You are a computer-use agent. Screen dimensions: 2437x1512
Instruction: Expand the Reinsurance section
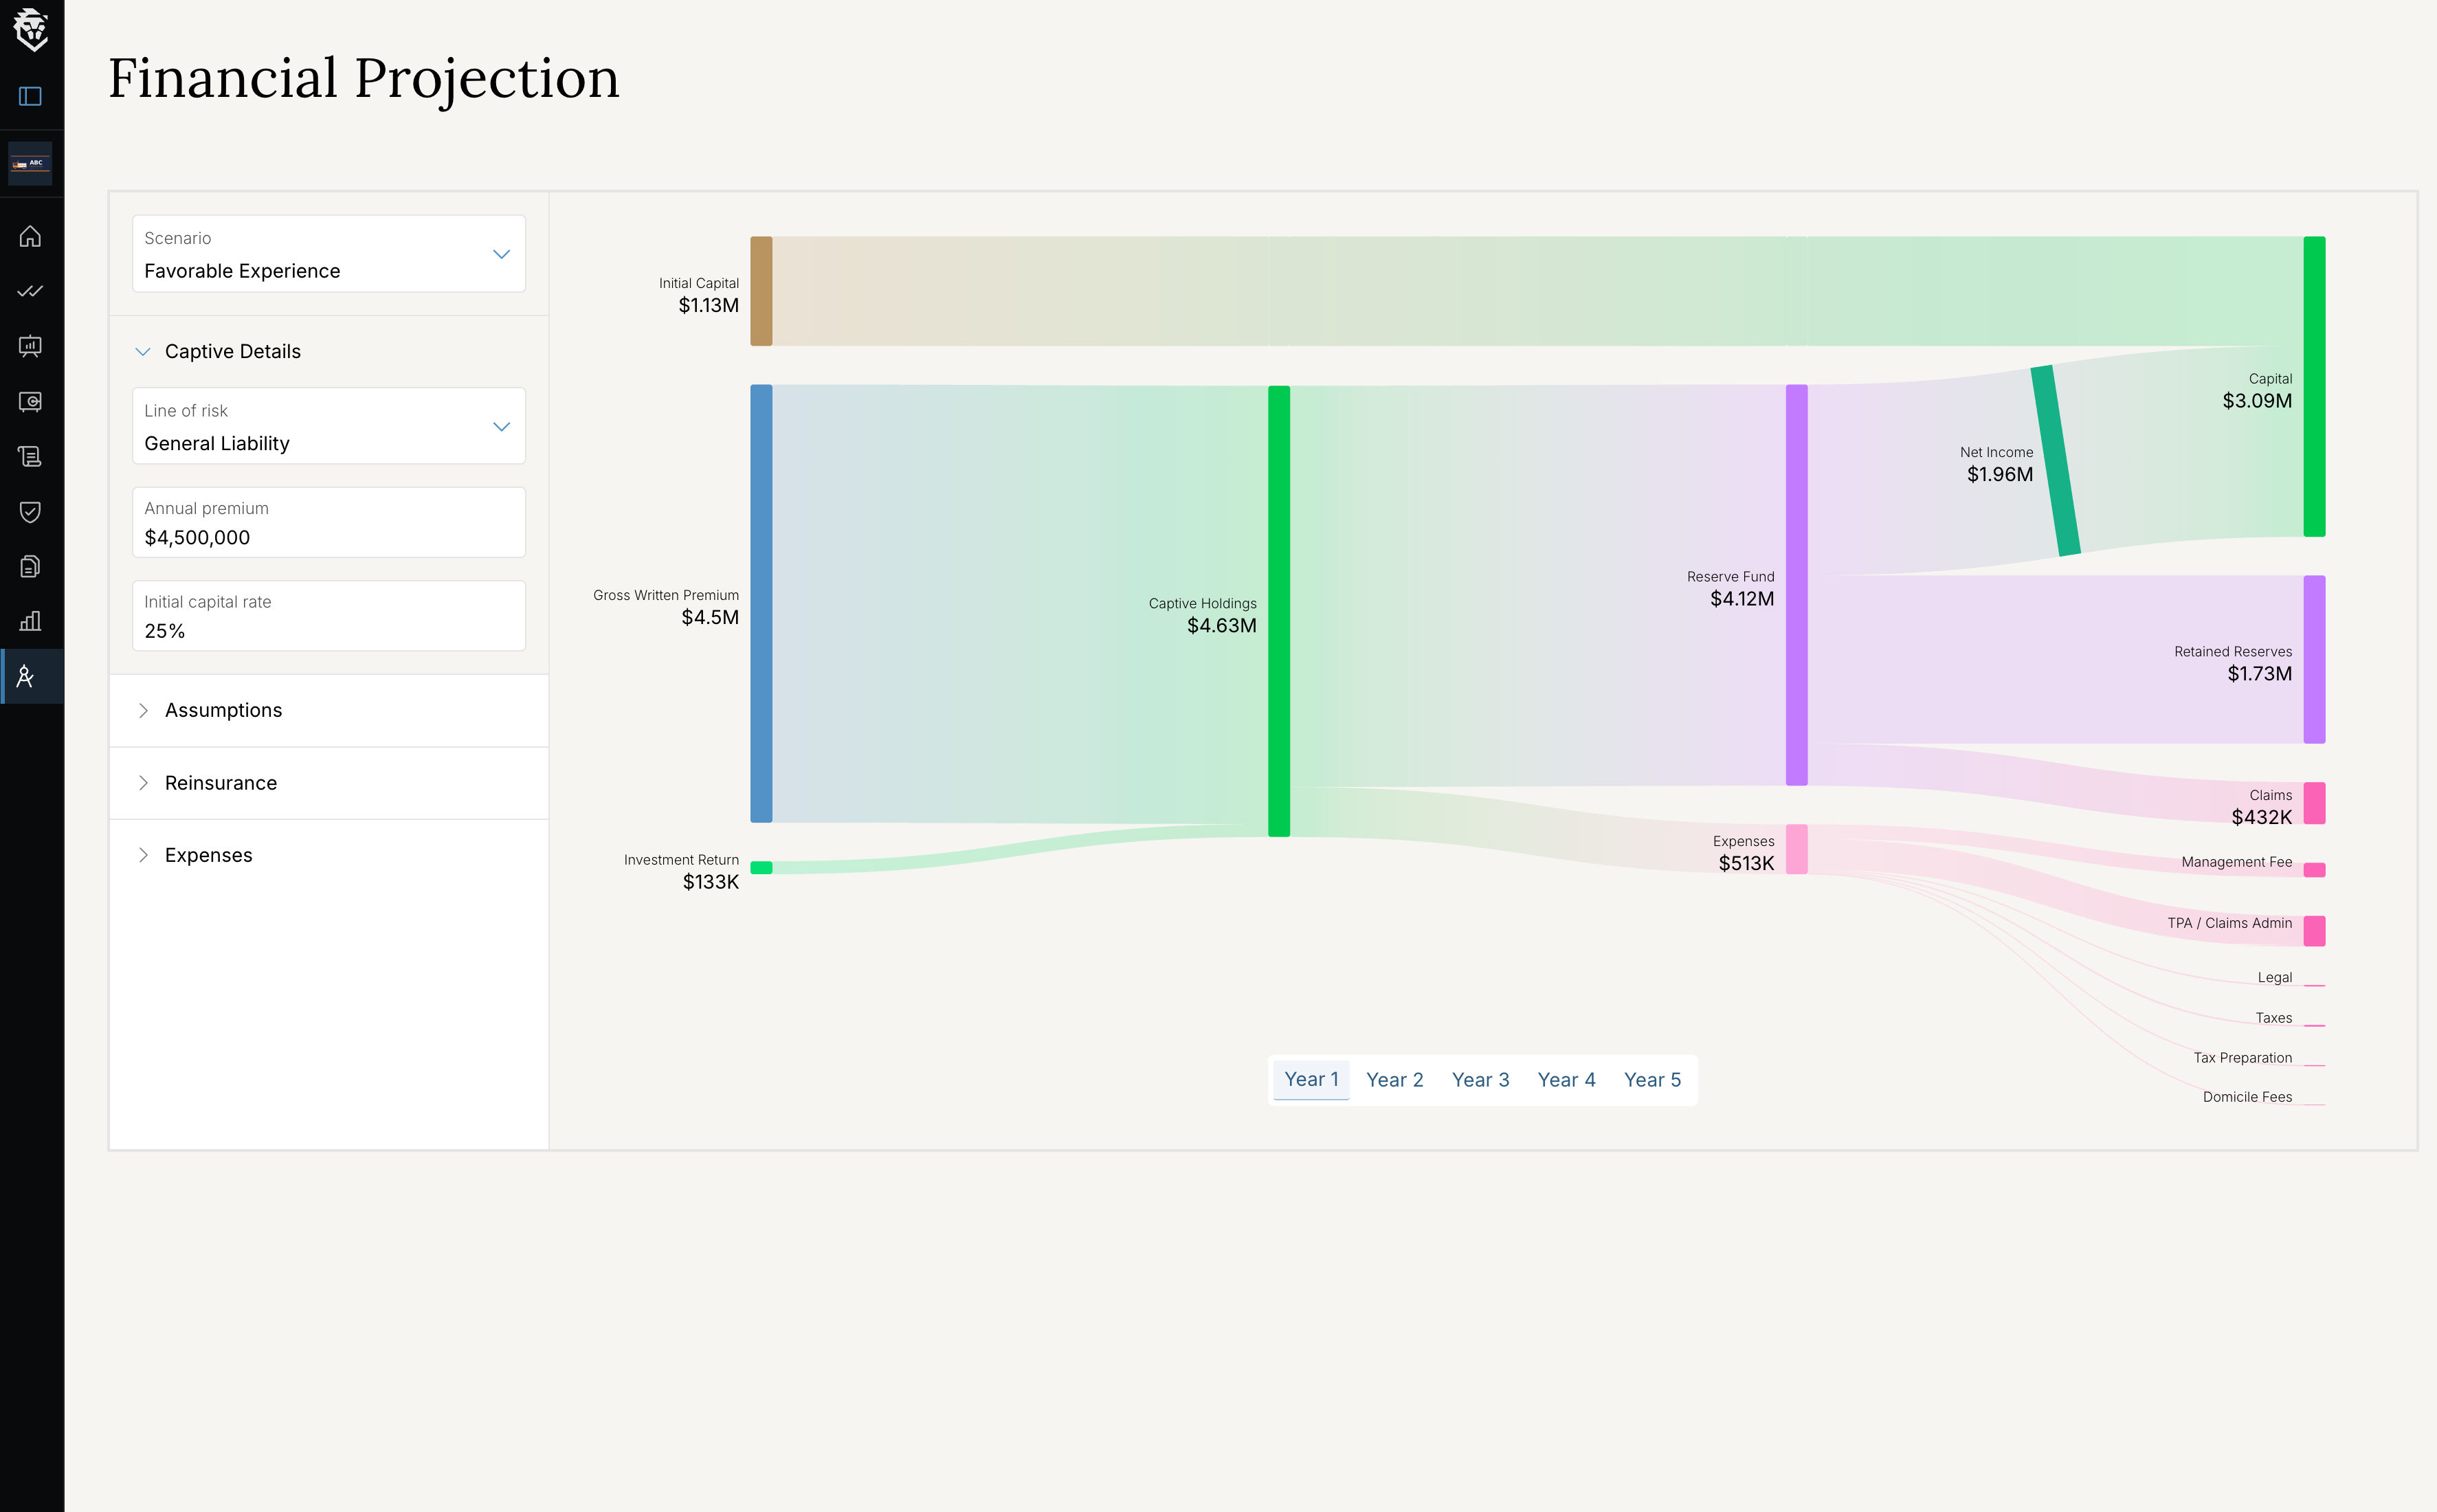coord(329,783)
